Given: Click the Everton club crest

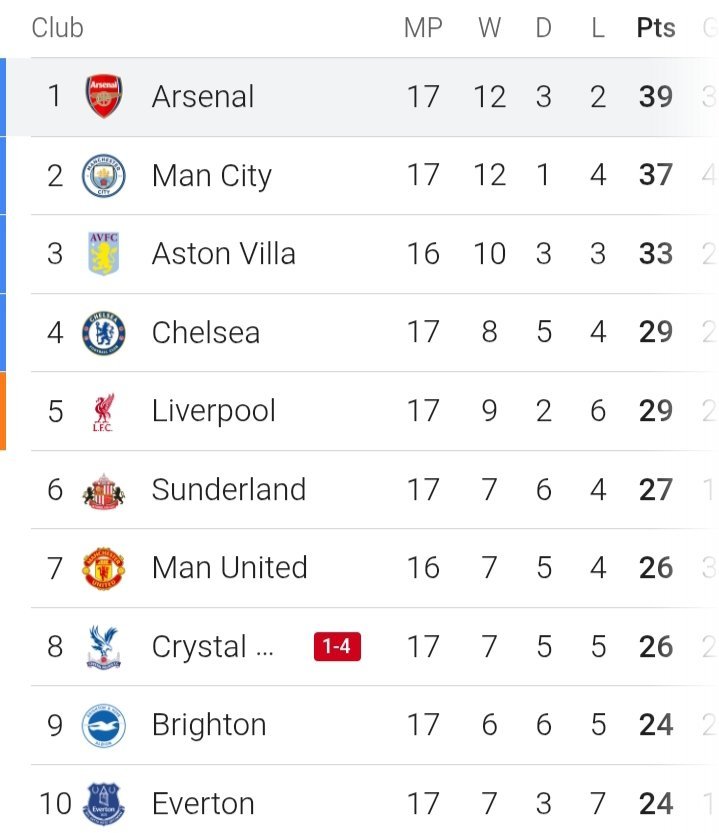Looking at the screenshot, I should 103,803.
